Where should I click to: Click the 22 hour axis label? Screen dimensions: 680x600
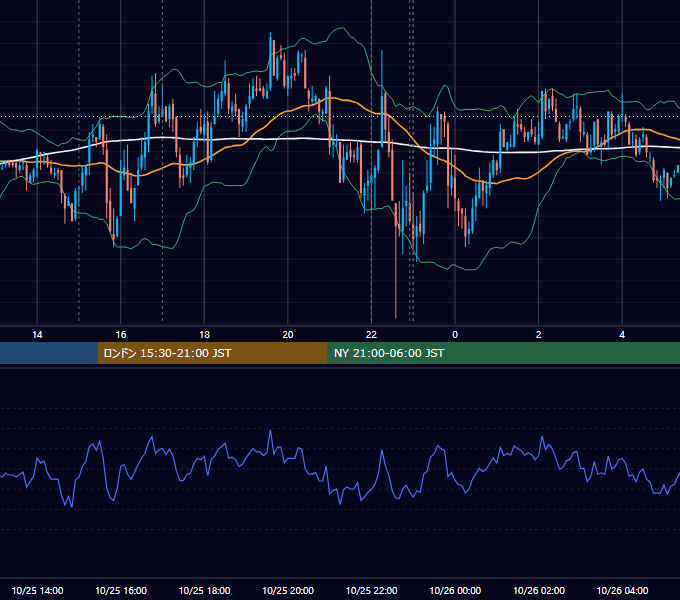coord(371,335)
